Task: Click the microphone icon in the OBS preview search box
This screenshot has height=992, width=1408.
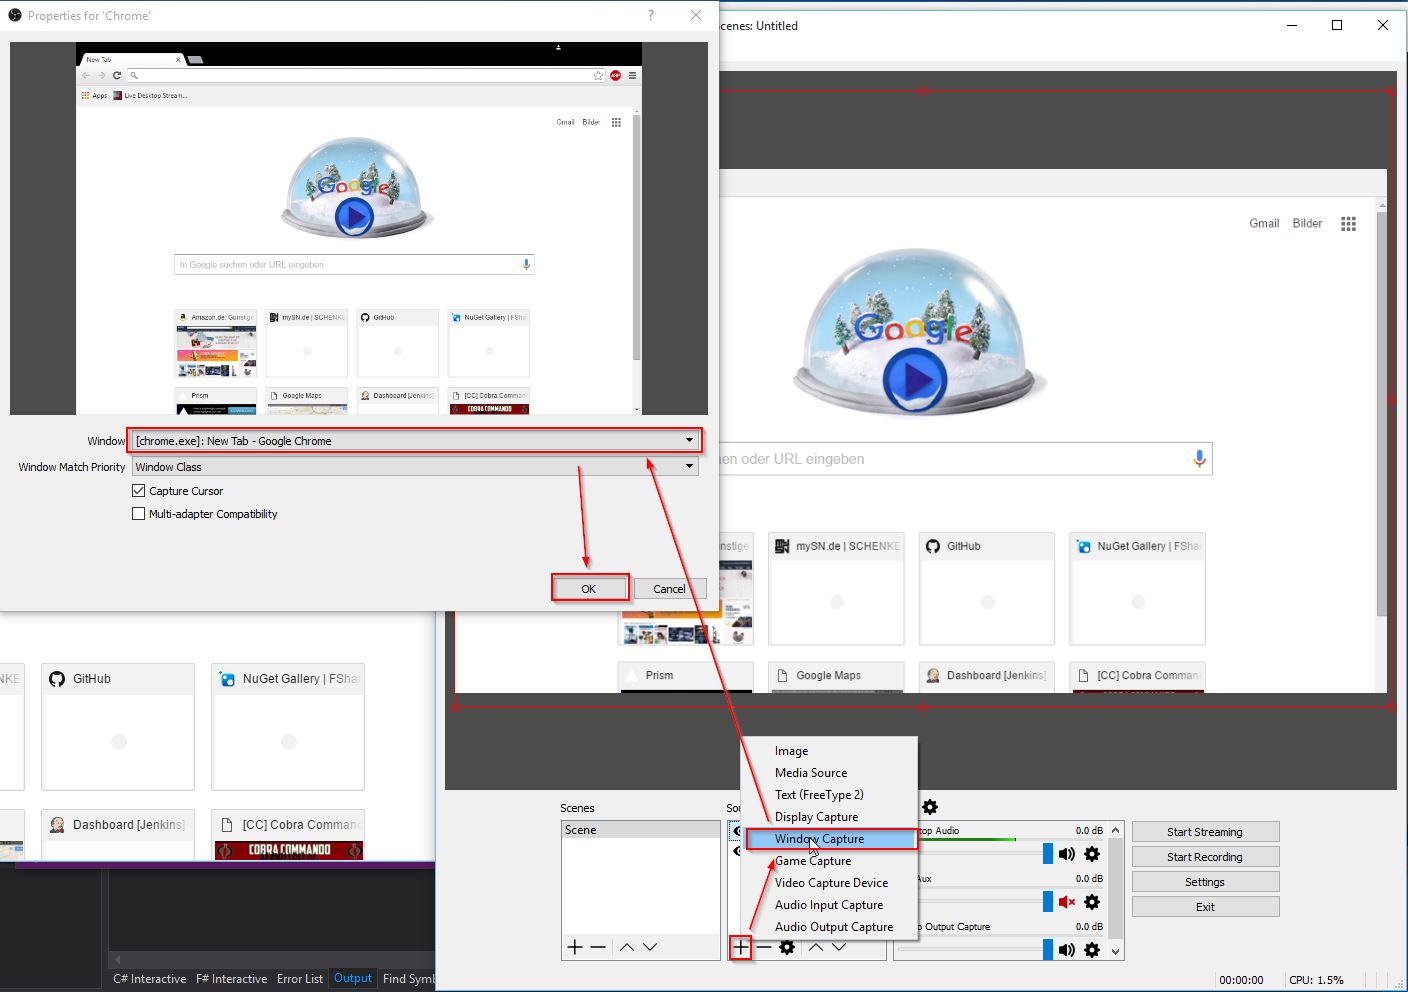Action: coord(1199,459)
